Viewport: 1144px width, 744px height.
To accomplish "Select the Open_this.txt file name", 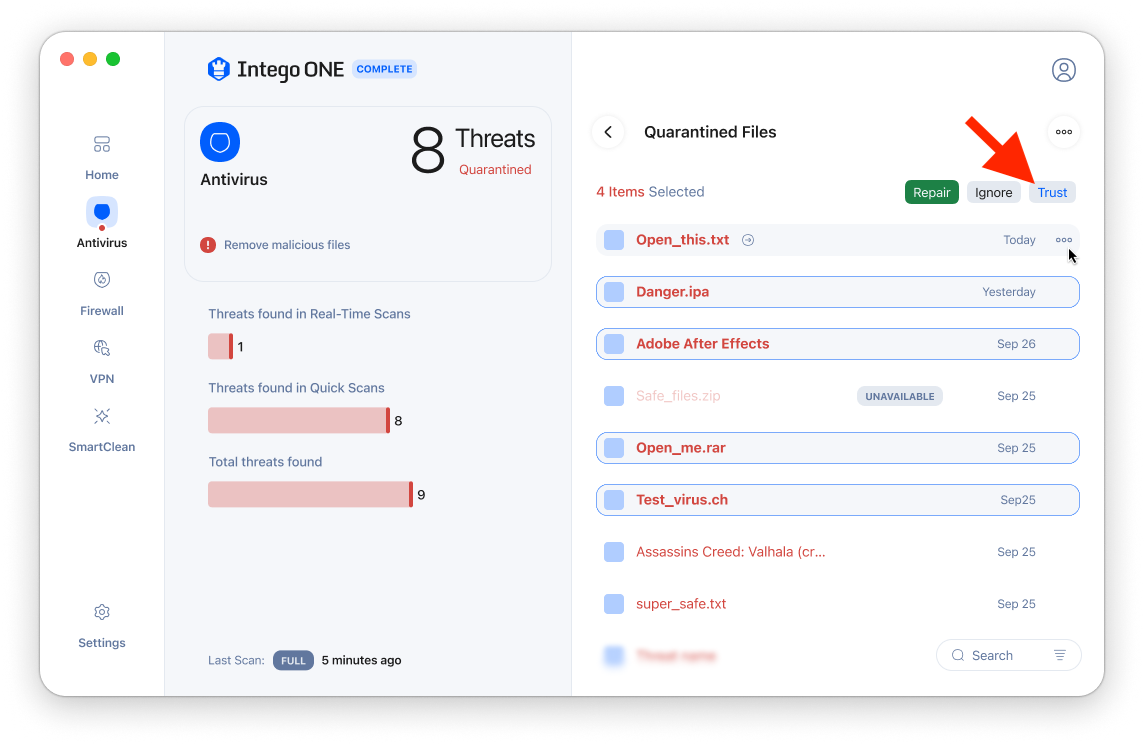I will pos(682,240).
